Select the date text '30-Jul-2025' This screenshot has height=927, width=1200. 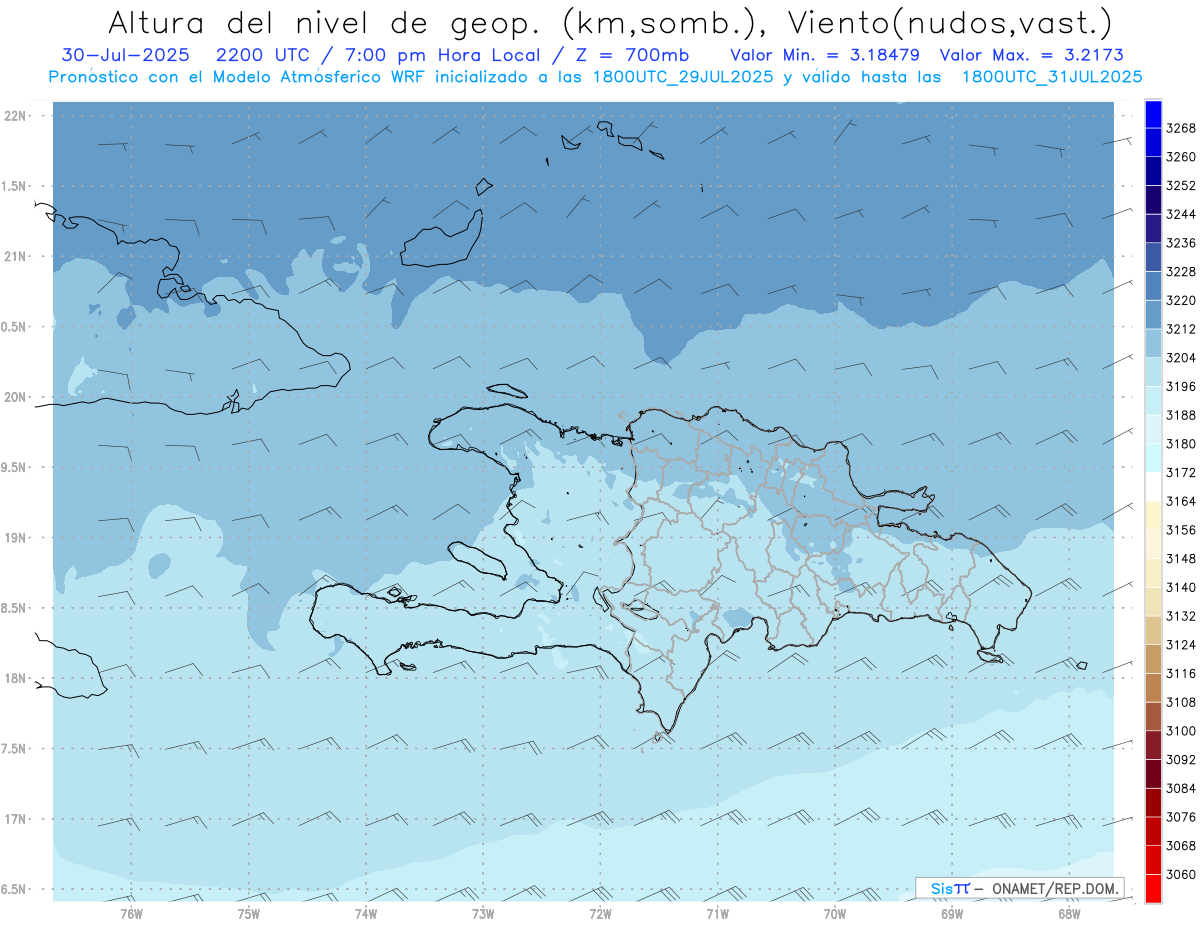coord(125,55)
